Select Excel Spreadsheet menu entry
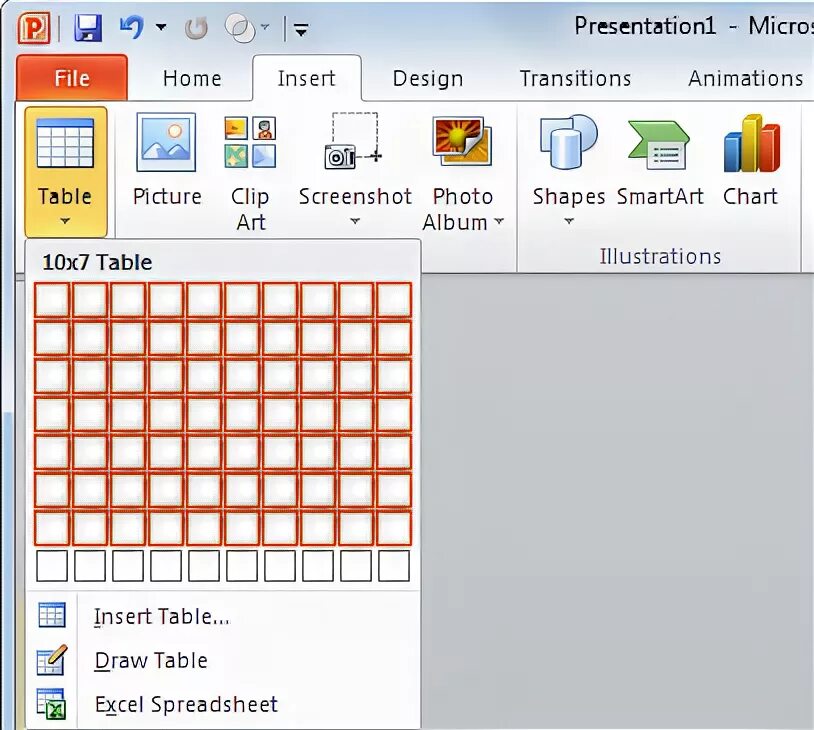814x730 pixels. click(223, 705)
